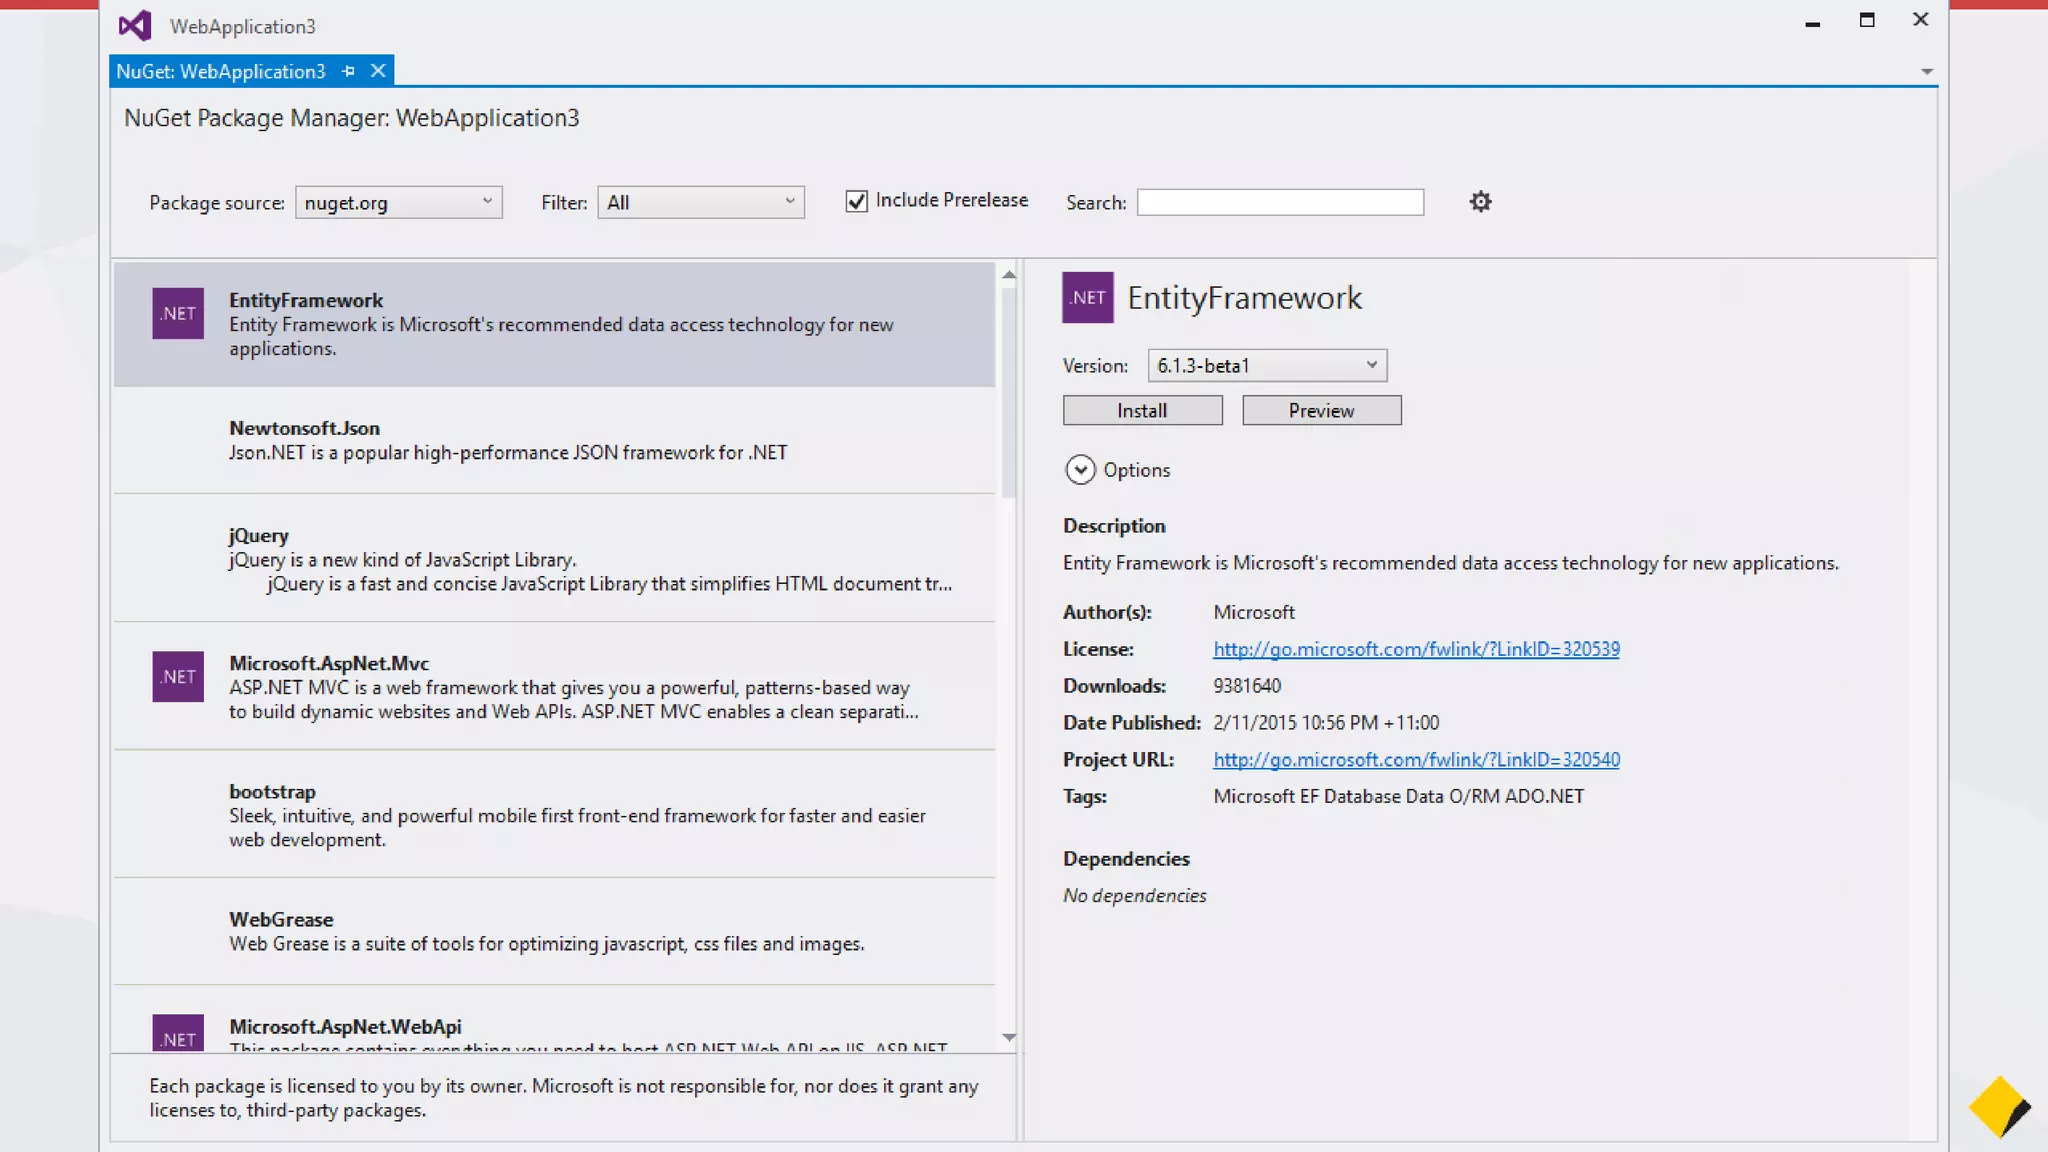
Task: Click the Visual Studio logo icon
Action: click(135, 25)
